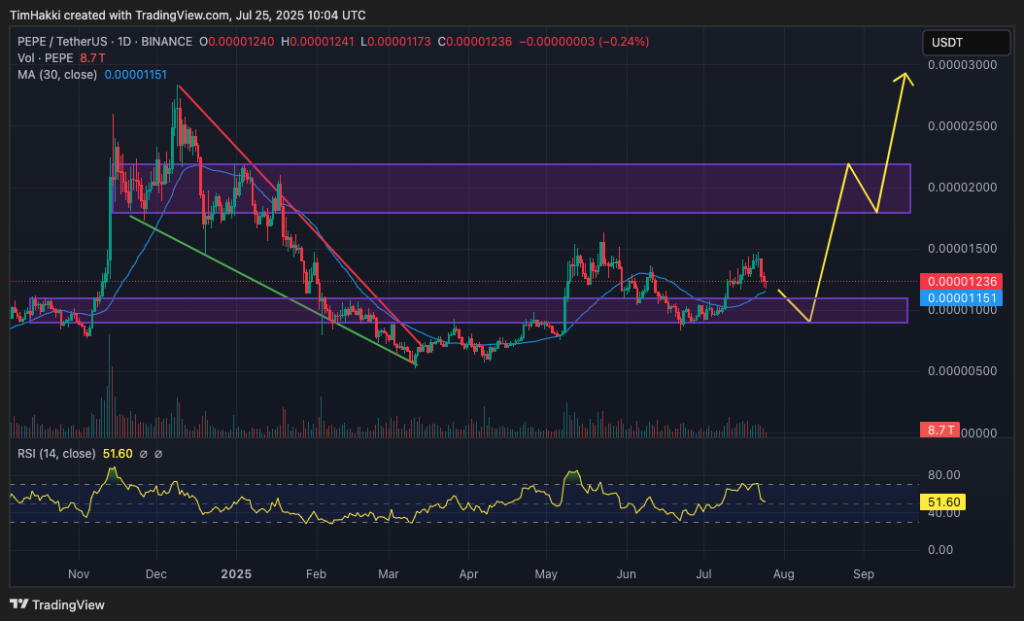This screenshot has width=1024, height=621.
Task: Click the first ∅ symbol beside RSI value
Action: [144, 454]
